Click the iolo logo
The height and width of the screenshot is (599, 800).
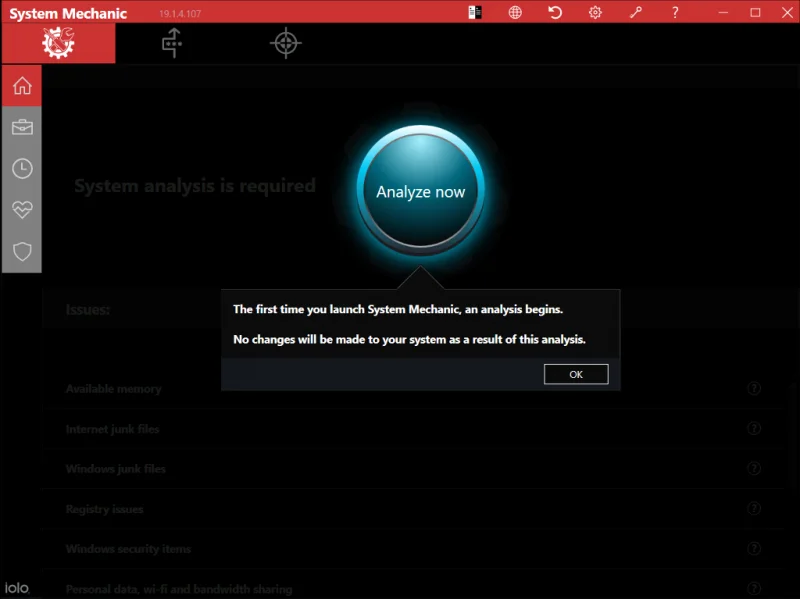[x=17, y=588]
